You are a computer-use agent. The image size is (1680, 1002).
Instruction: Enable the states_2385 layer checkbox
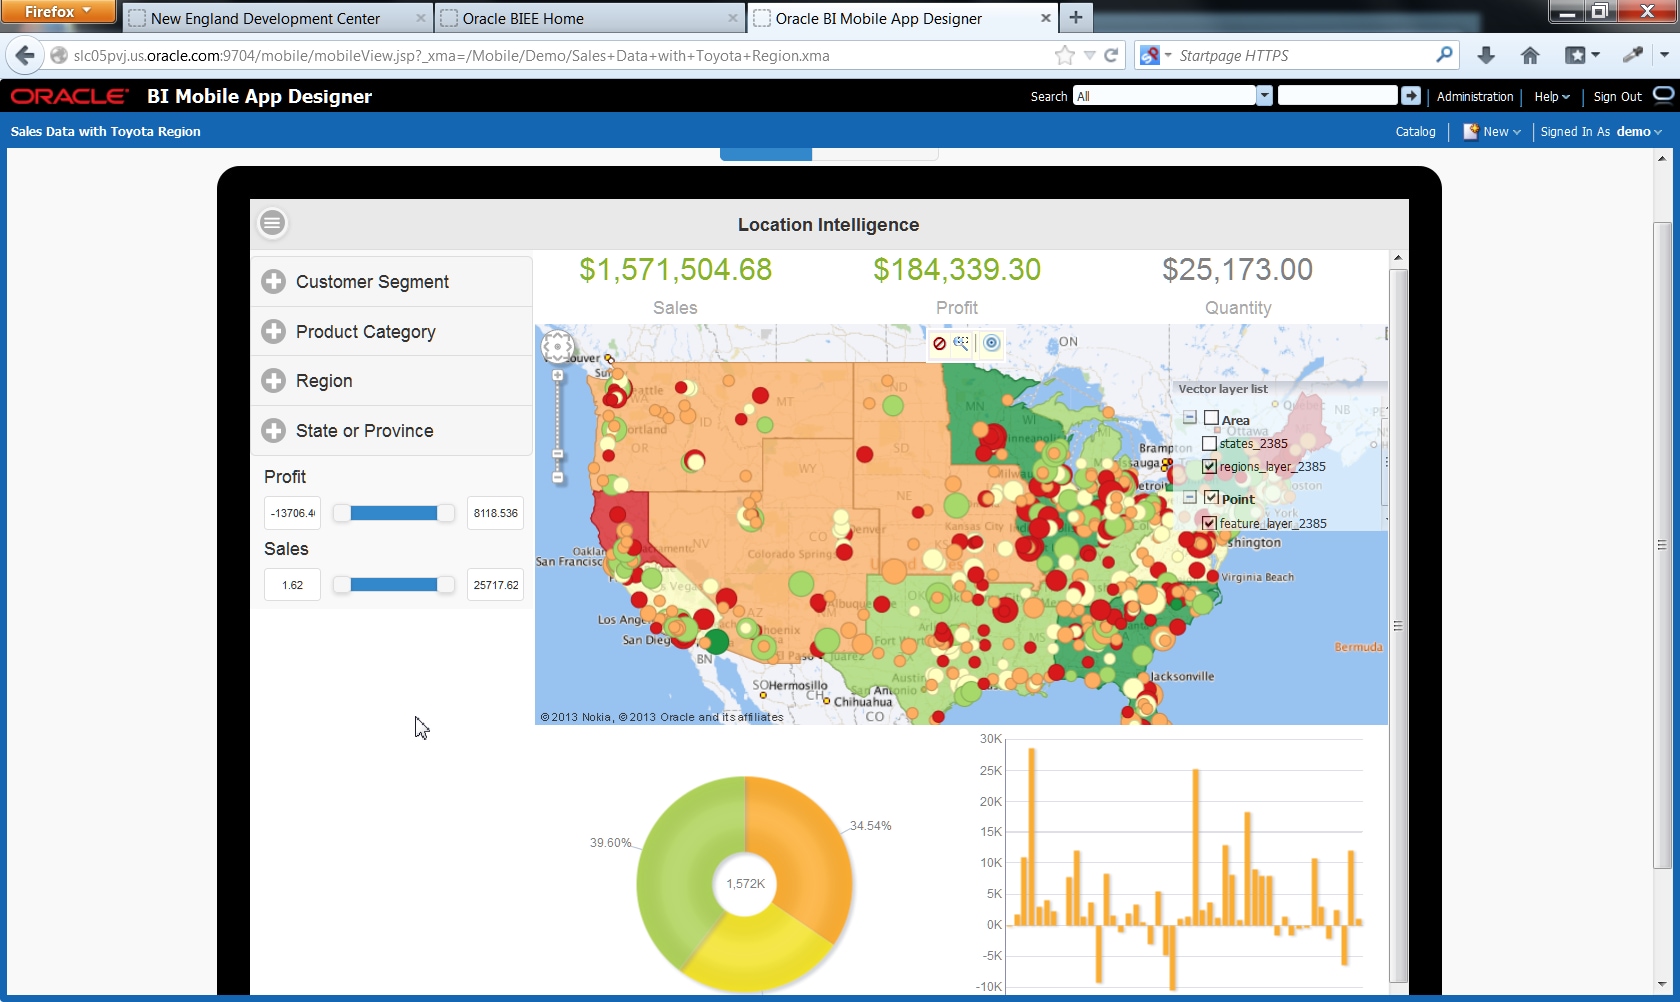pyautogui.click(x=1209, y=443)
